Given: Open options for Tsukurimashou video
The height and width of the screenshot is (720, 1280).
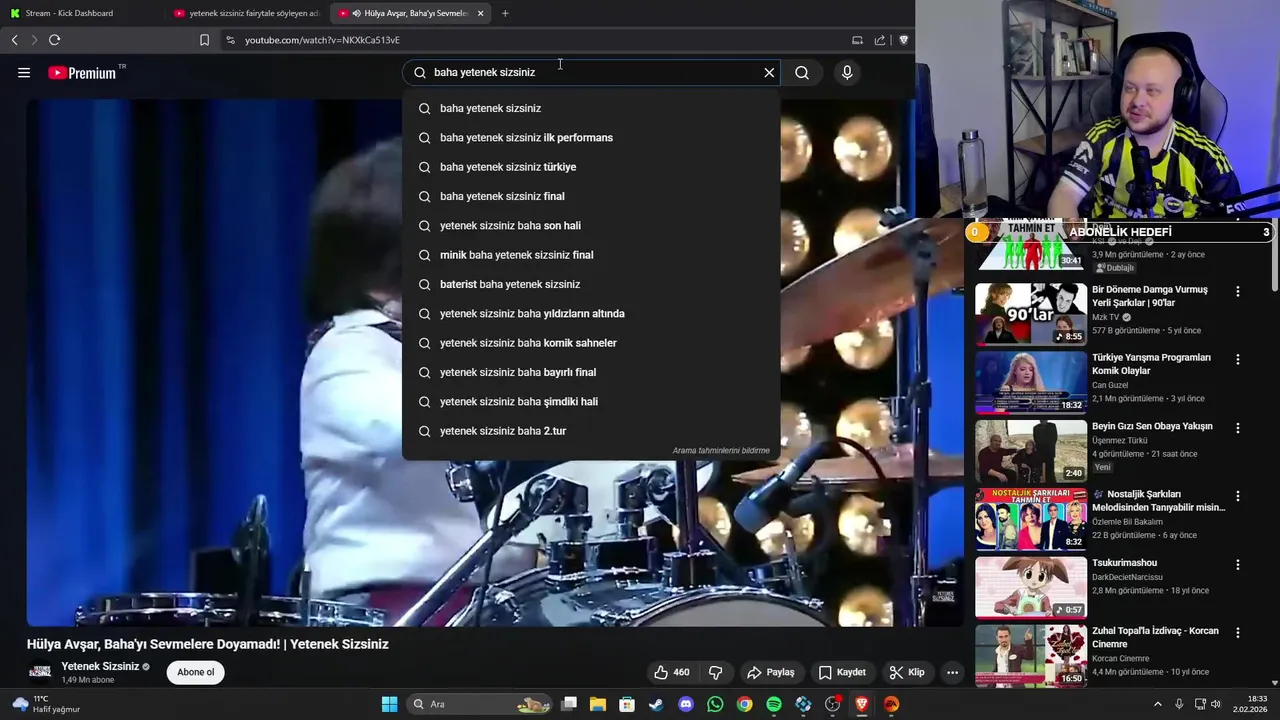Looking at the screenshot, I should (1237, 565).
